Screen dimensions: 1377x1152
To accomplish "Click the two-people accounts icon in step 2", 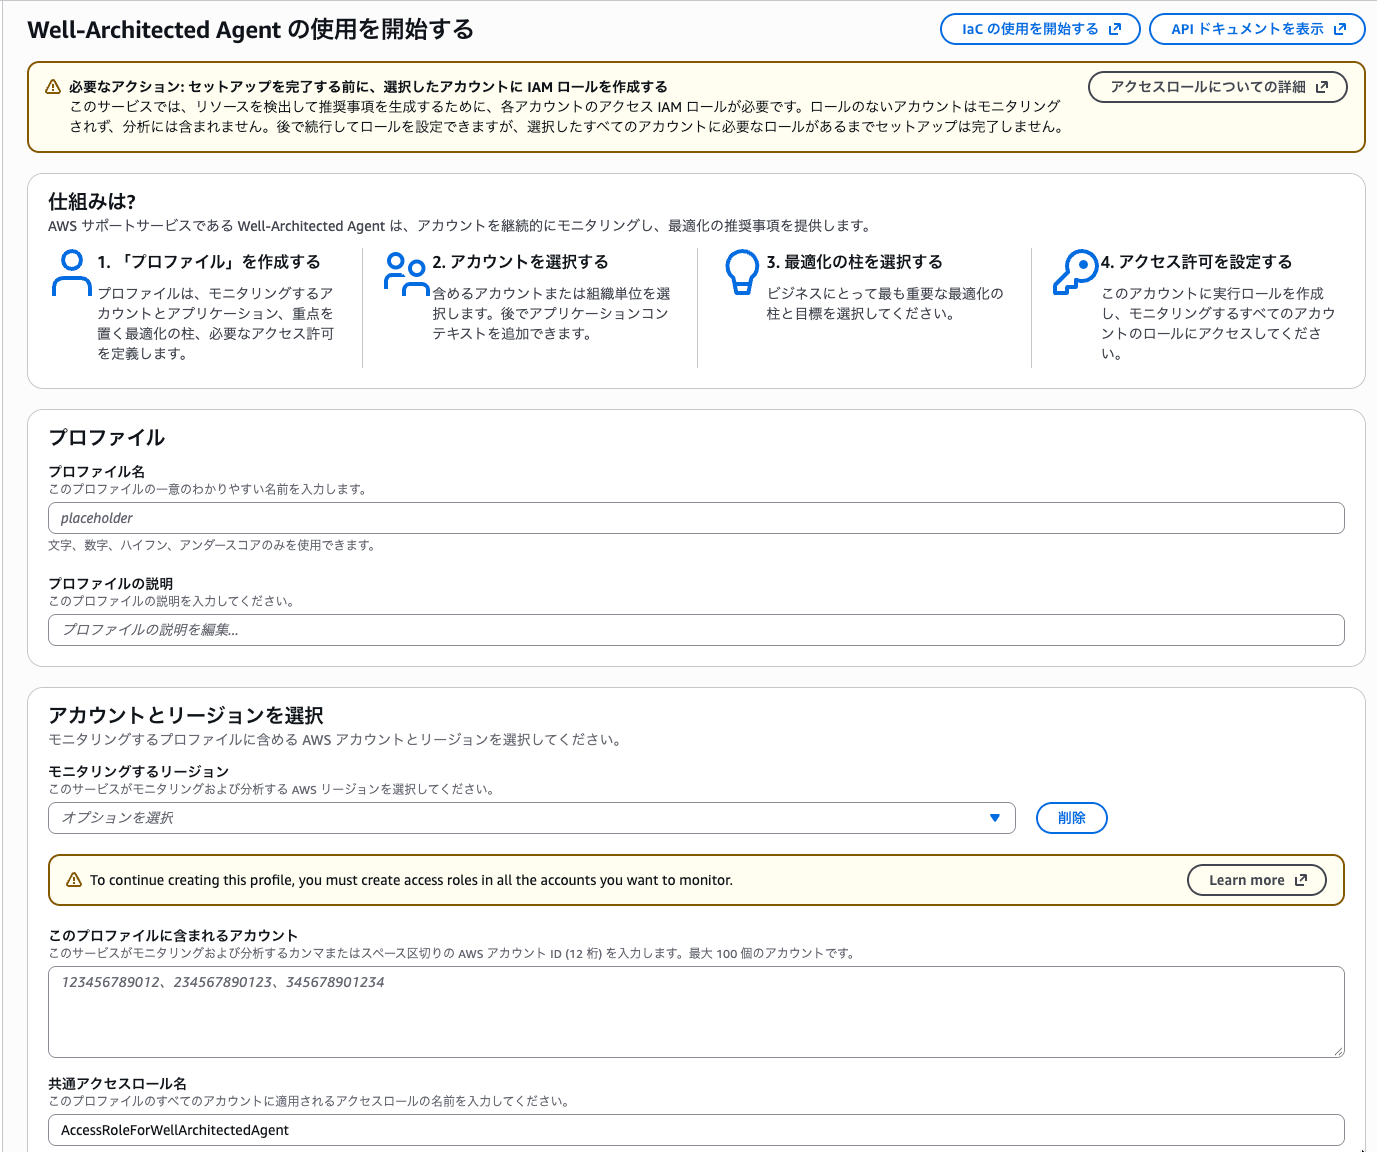I will pyautogui.click(x=407, y=273).
